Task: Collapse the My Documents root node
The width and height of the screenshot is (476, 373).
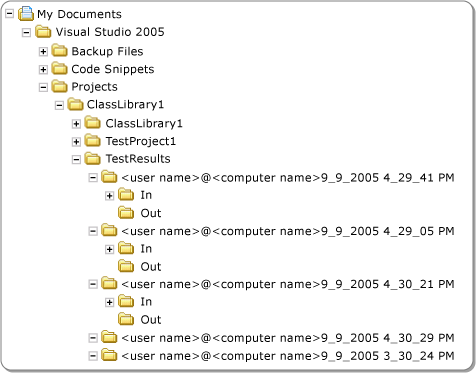Action: (x=10, y=14)
